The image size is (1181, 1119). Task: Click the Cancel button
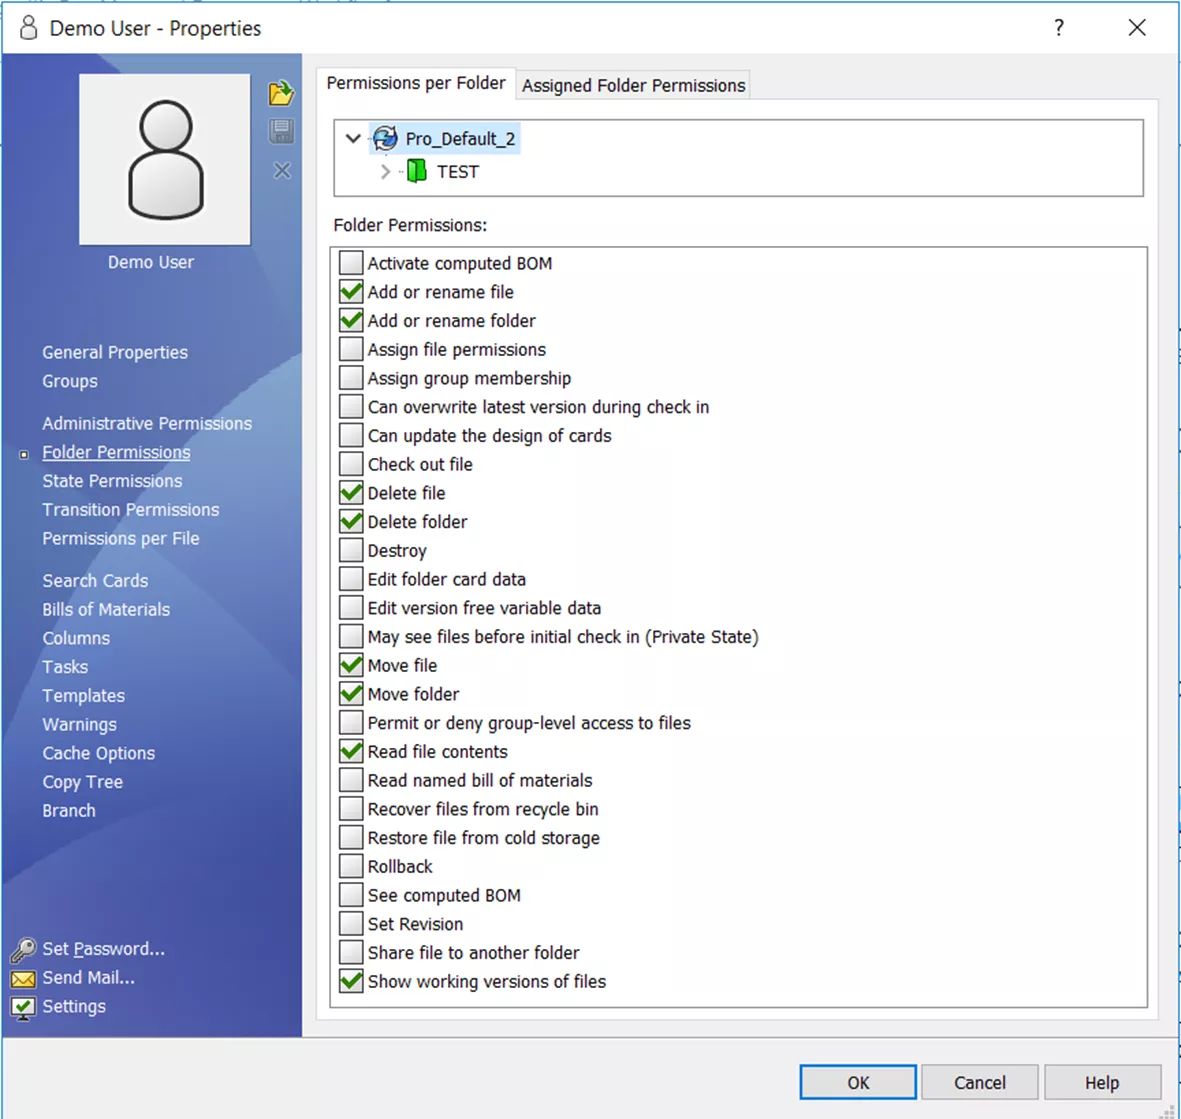tap(979, 1082)
